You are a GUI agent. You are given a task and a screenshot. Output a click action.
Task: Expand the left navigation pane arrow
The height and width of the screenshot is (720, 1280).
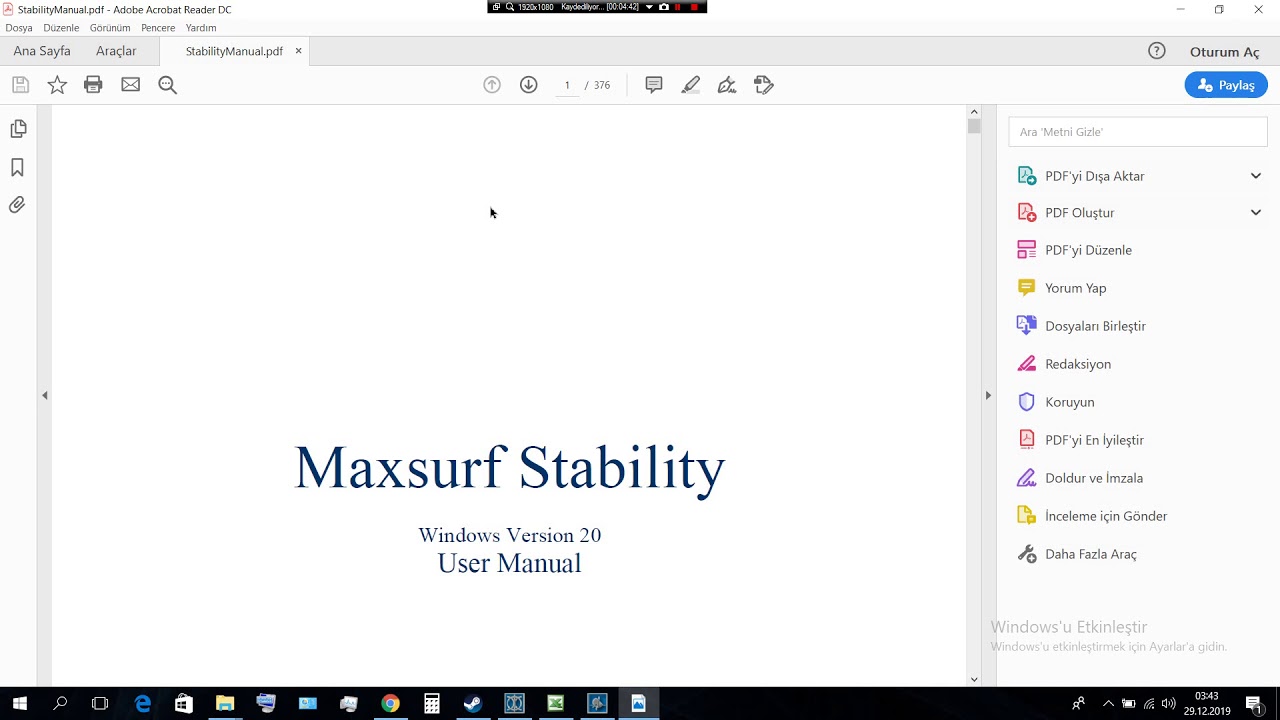45,396
